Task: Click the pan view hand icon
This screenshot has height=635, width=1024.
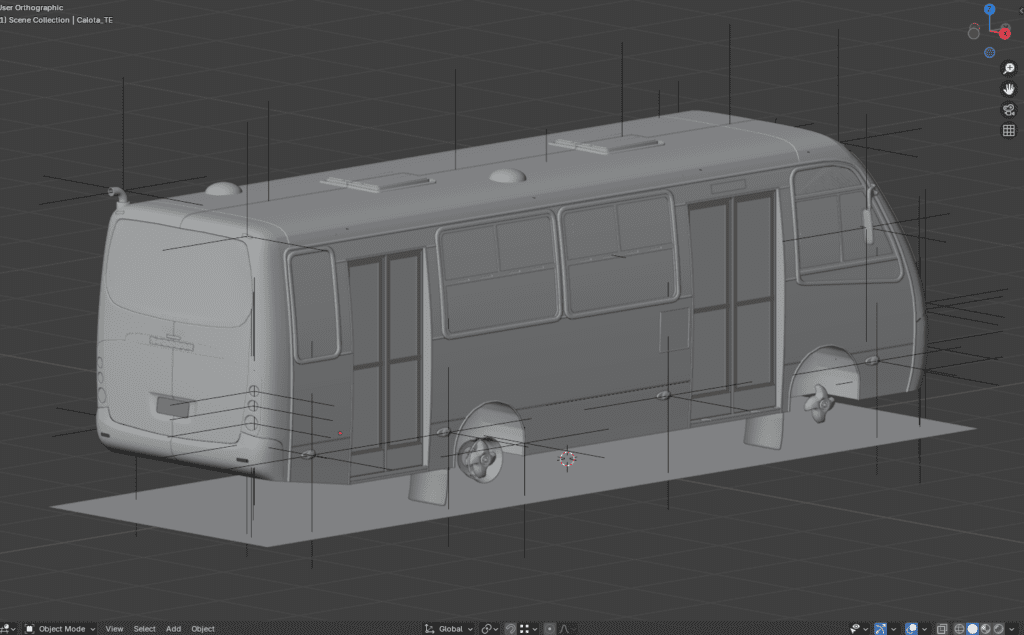Action: point(1009,89)
